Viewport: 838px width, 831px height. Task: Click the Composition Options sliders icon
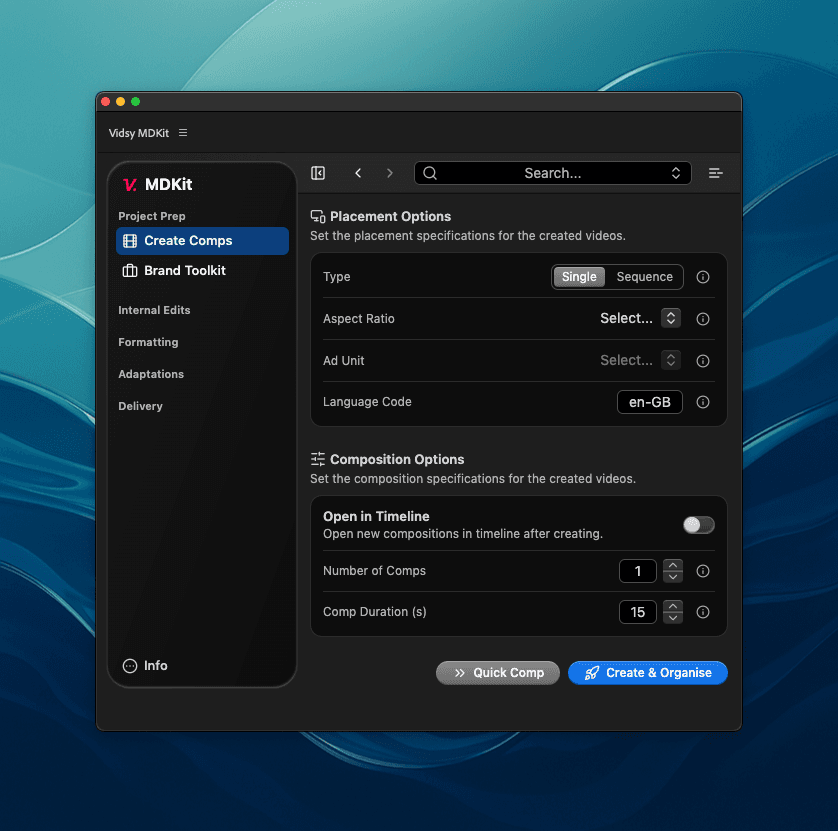tap(318, 459)
